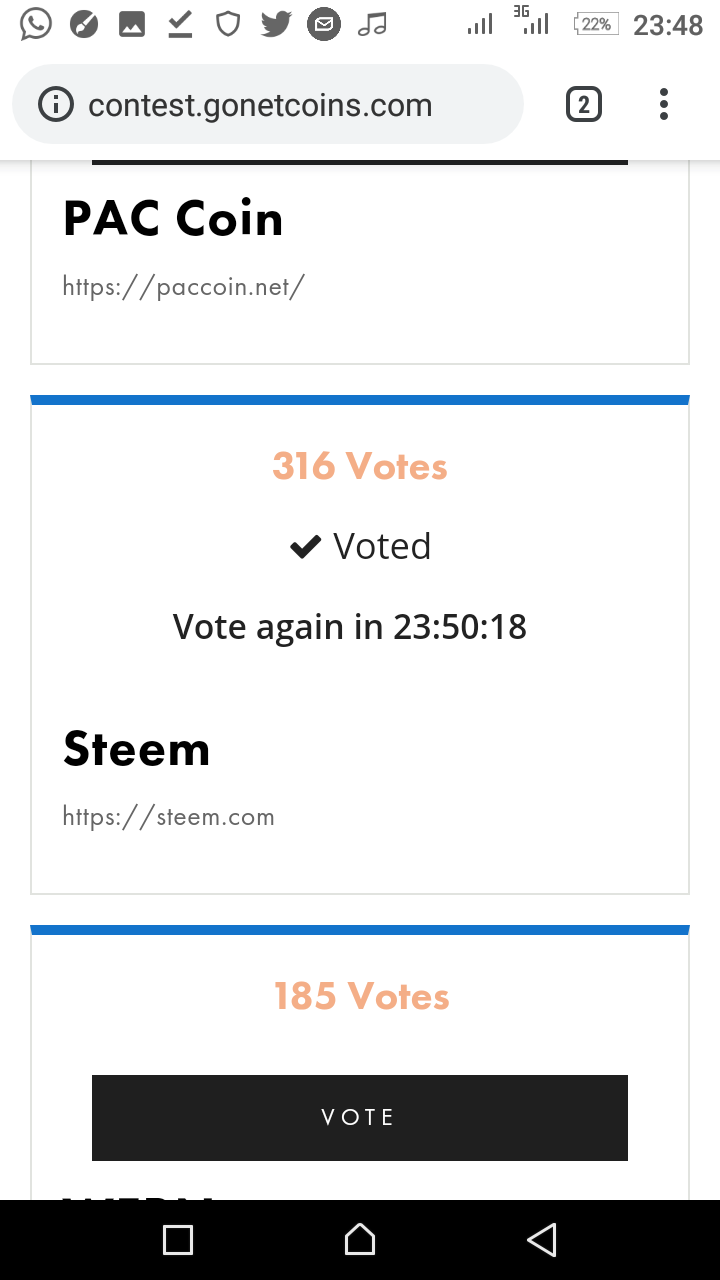
Task: Tap the image gallery notification icon
Action: [x=132, y=24]
